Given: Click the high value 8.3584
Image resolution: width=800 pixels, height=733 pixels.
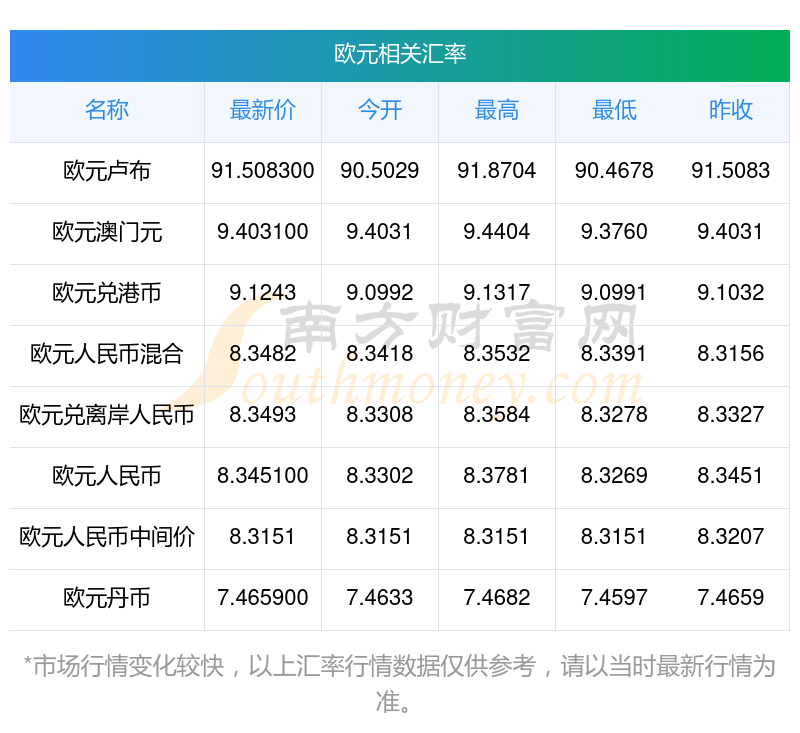Looking at the screenshot, I should [x=497, y=414].
